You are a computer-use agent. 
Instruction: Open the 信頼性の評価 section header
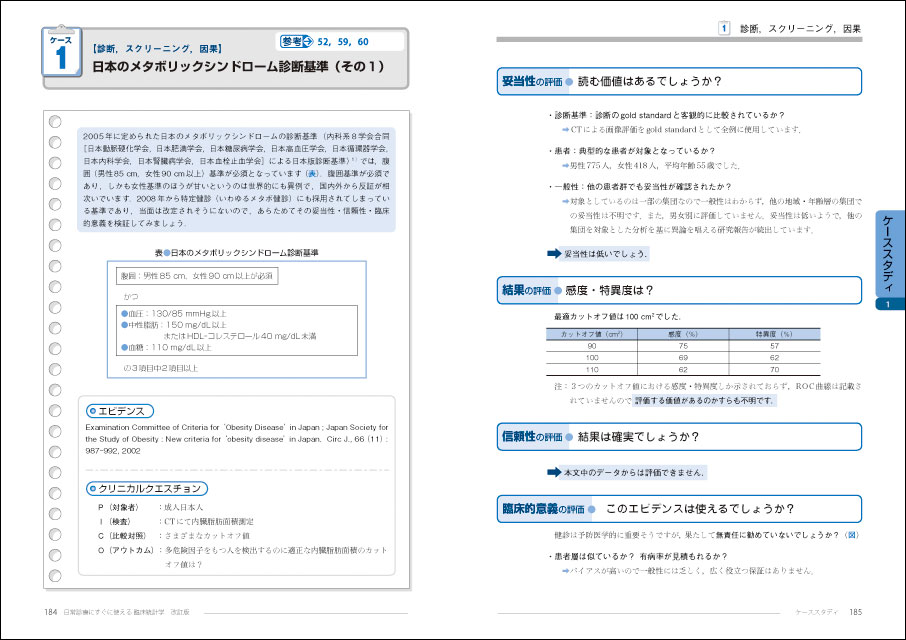pos(531,436)
